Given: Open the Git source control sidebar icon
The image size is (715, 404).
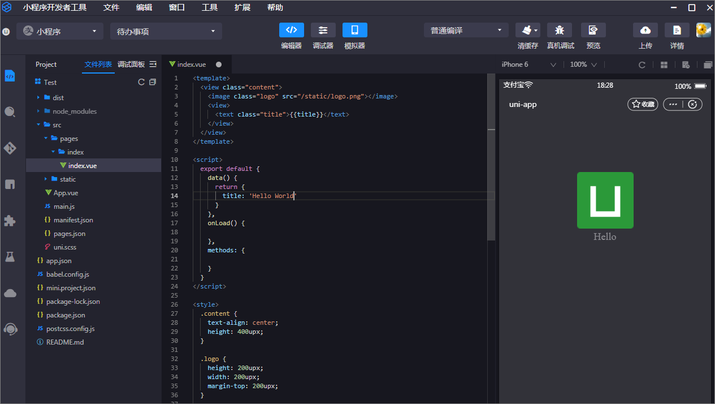Looking at the screenshot, I should (10, 148).
